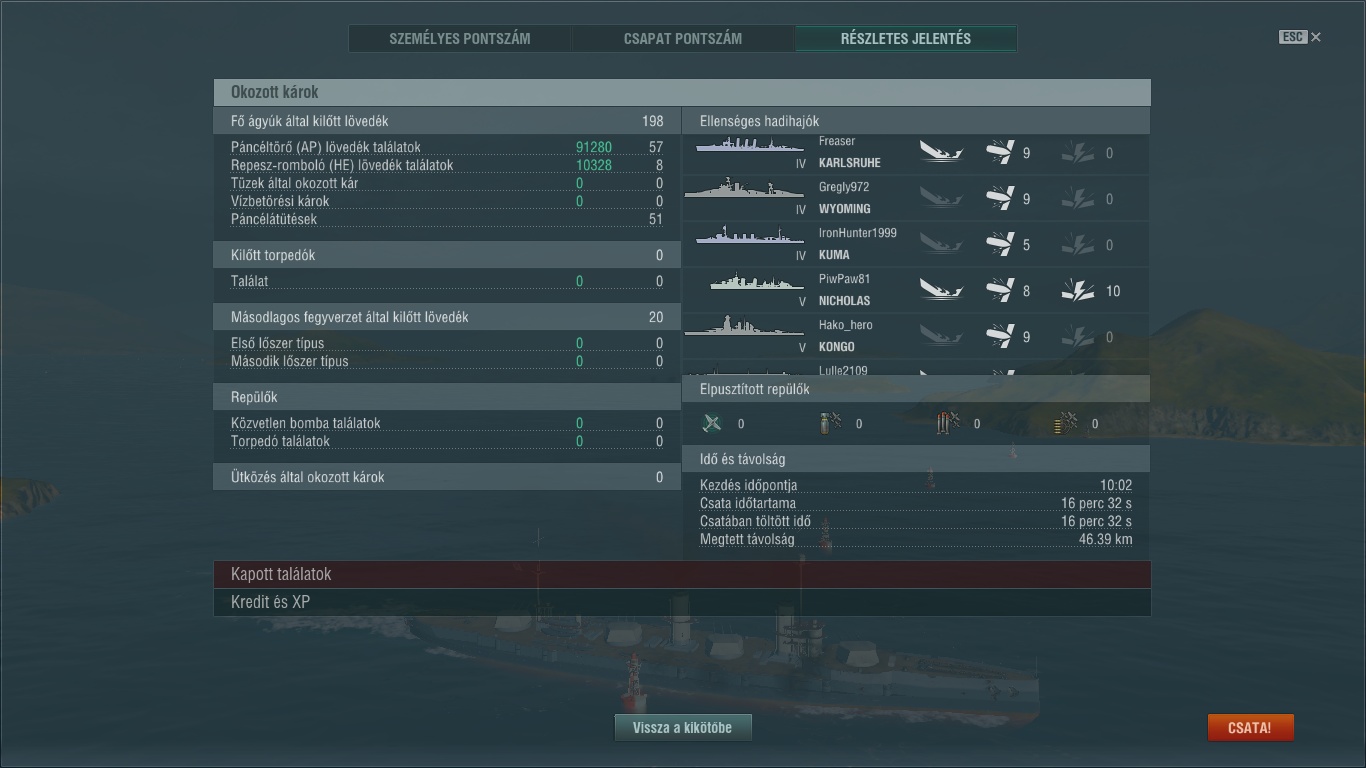Click Nicholas sunk ship icon
Screen dimensions: 1366x768
pyautogui.click(x=941, y=291)
